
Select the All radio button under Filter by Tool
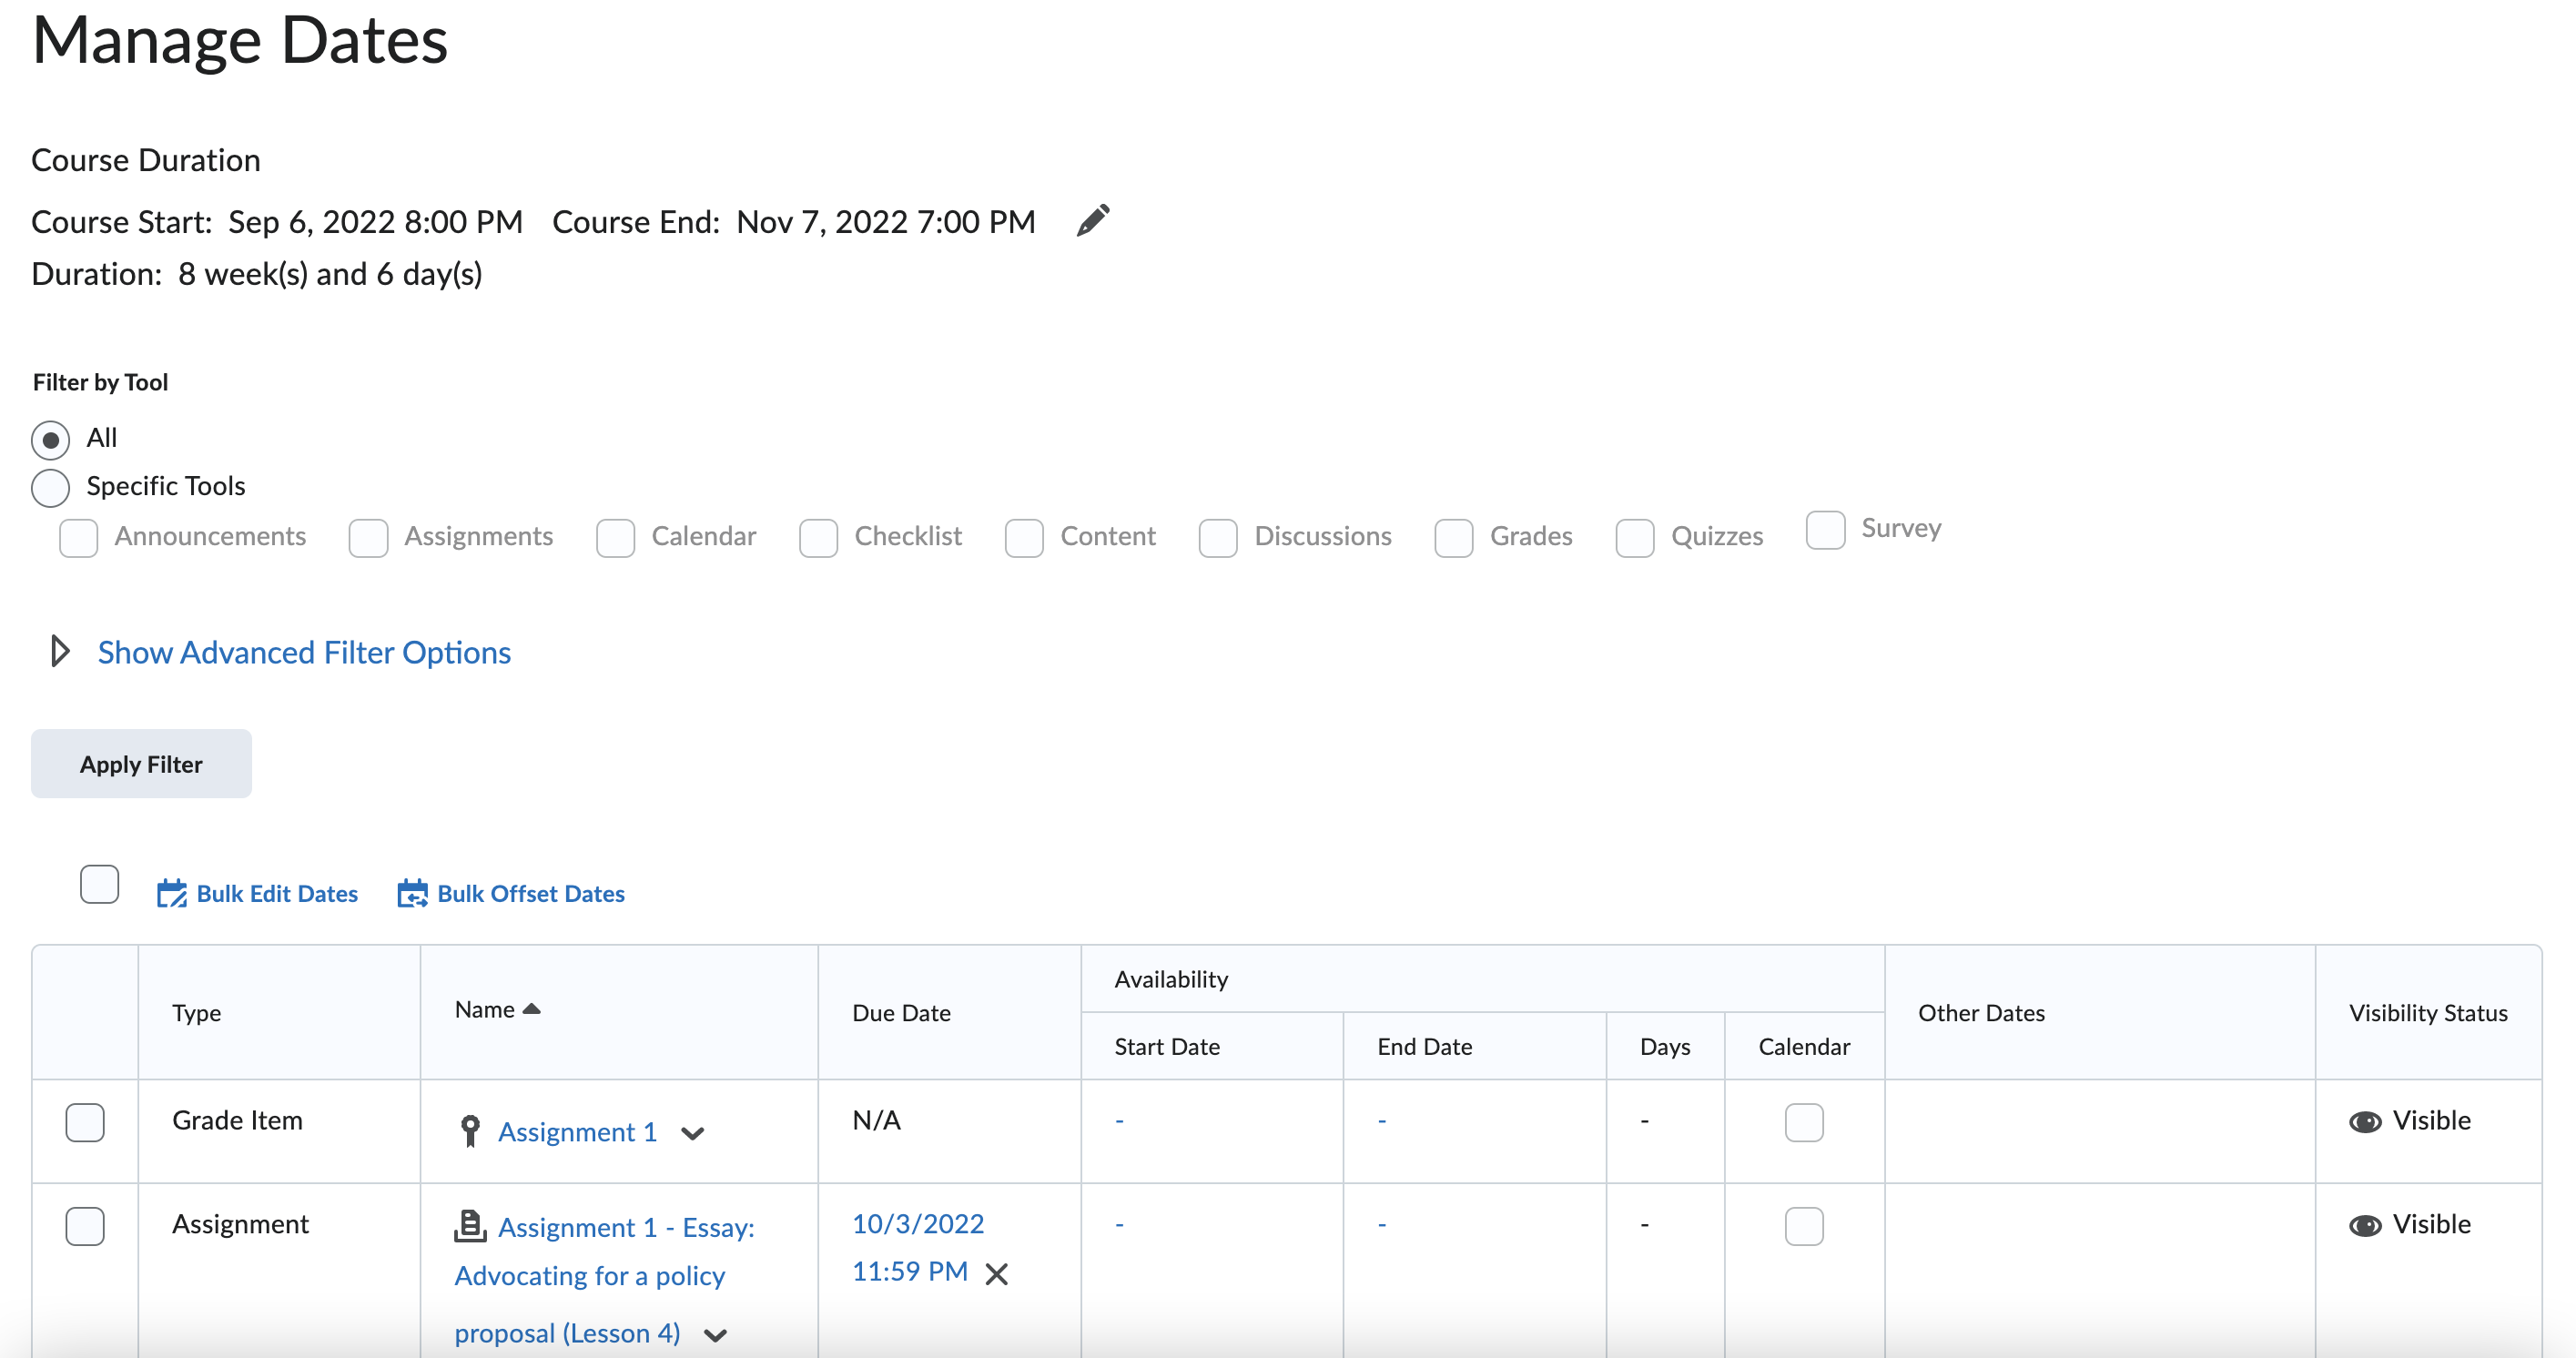[x=50, y=439]
